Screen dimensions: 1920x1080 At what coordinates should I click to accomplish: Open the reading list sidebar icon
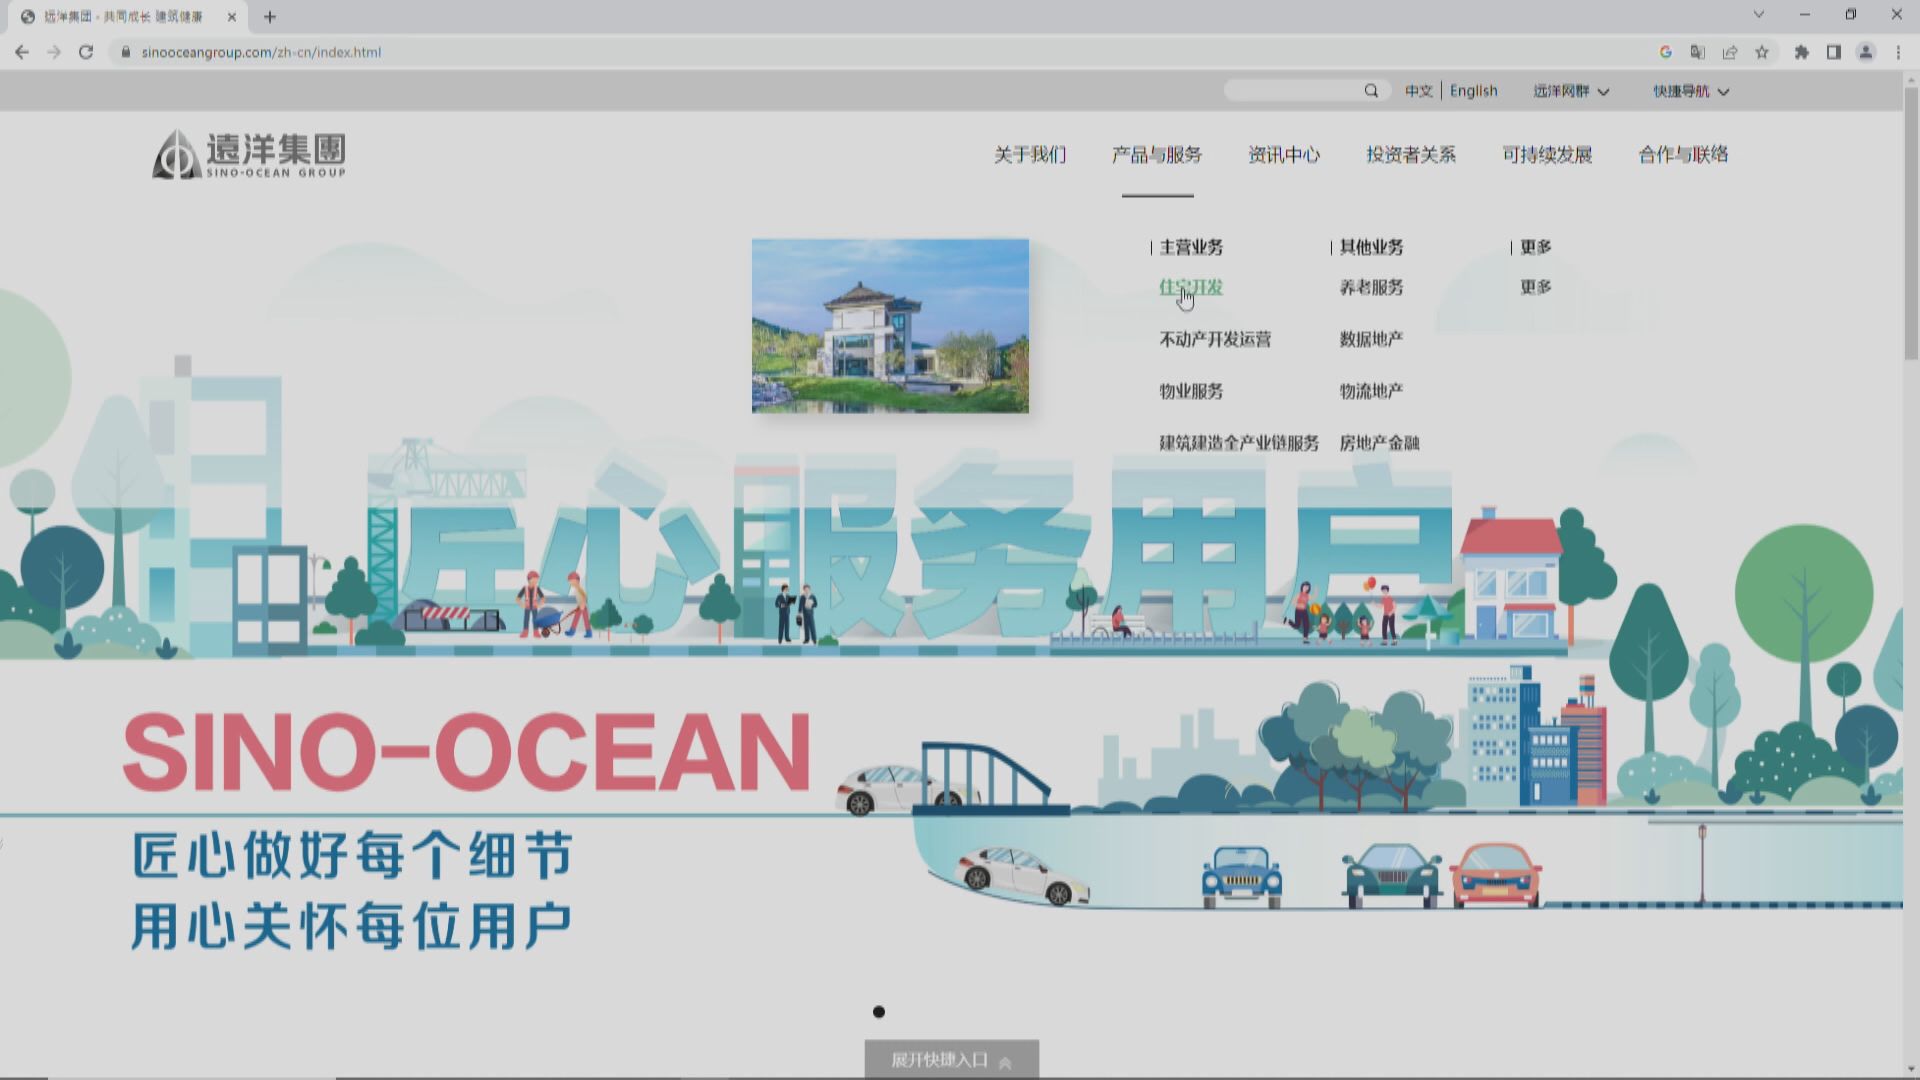pos(1832,52)
